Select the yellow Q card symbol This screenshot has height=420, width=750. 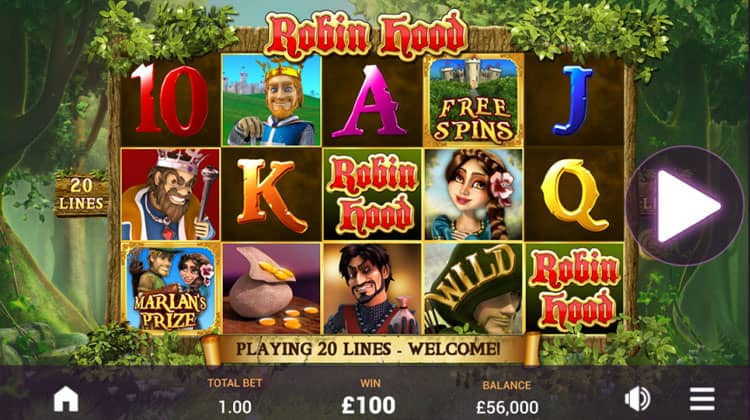(x=574, y=195)
